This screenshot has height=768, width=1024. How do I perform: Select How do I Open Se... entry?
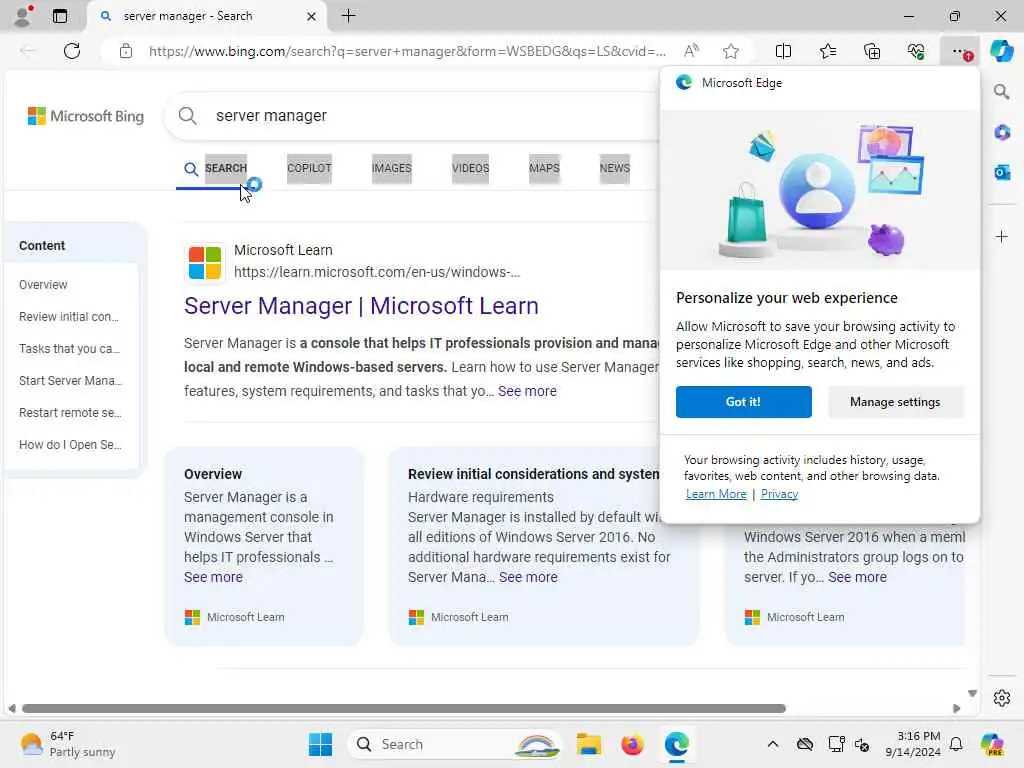(x=70, y=445)
